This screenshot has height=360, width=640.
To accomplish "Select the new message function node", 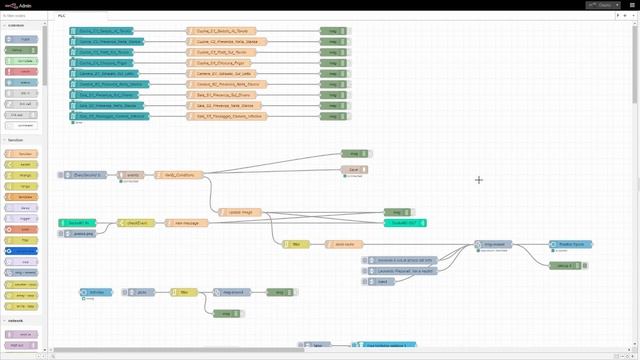I will 187,223.
